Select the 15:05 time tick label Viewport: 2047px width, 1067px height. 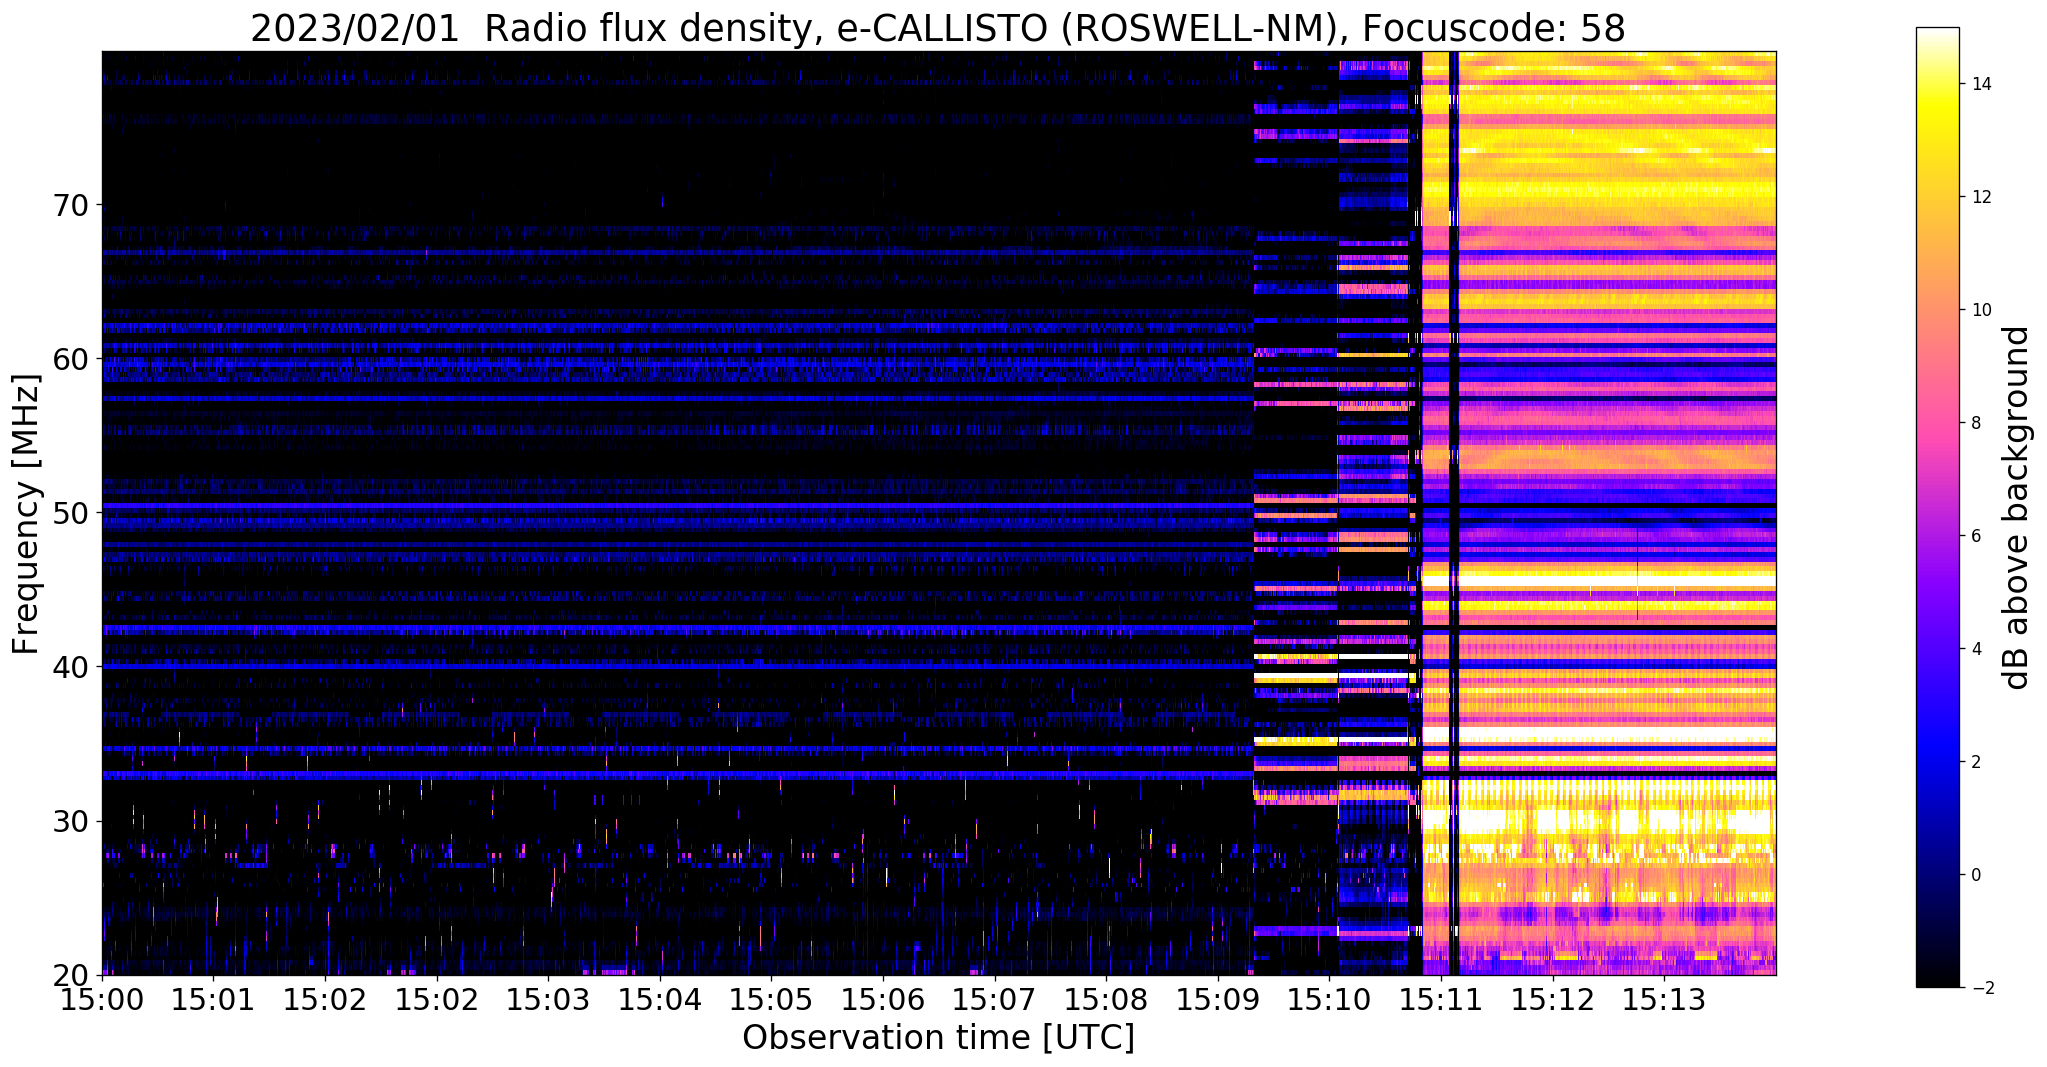click(771, 999)
